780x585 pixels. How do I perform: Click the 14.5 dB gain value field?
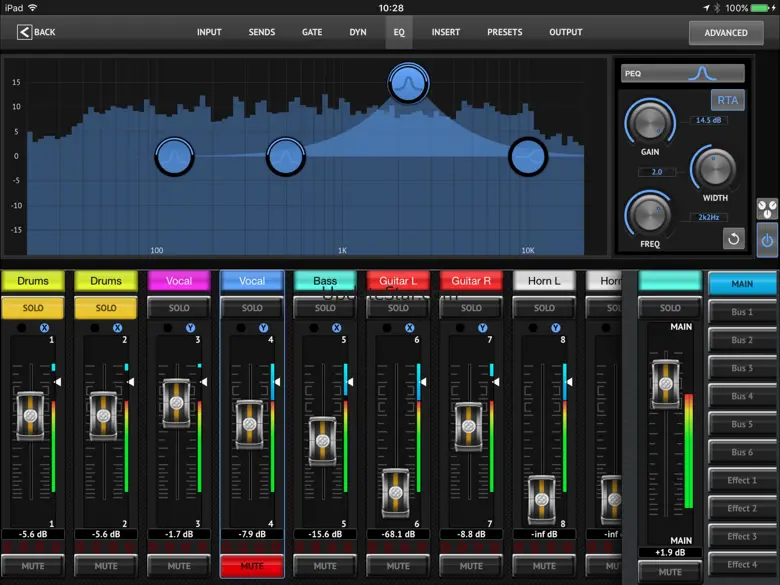[708, 121]
